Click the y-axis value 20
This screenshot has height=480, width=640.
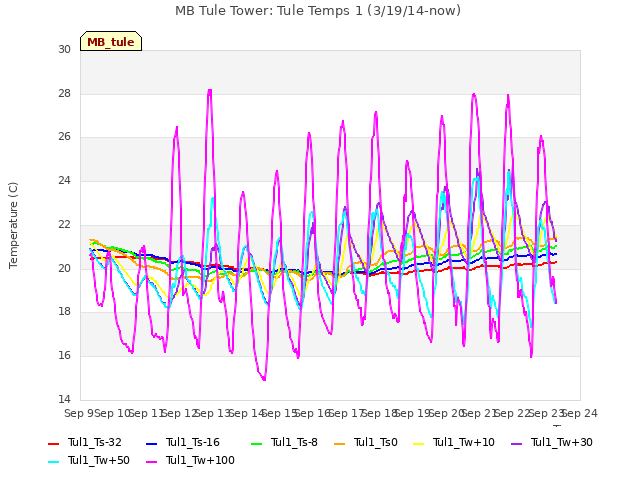point(64,268)
